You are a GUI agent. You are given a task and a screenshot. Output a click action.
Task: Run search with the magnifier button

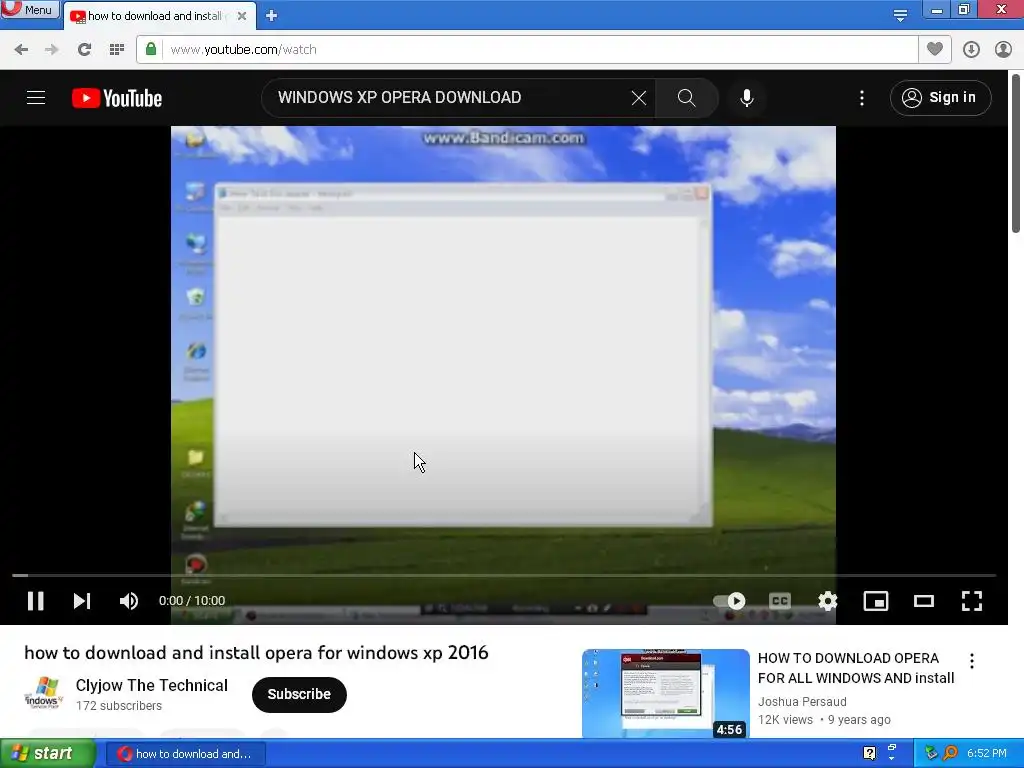click(x=686, y=98)
